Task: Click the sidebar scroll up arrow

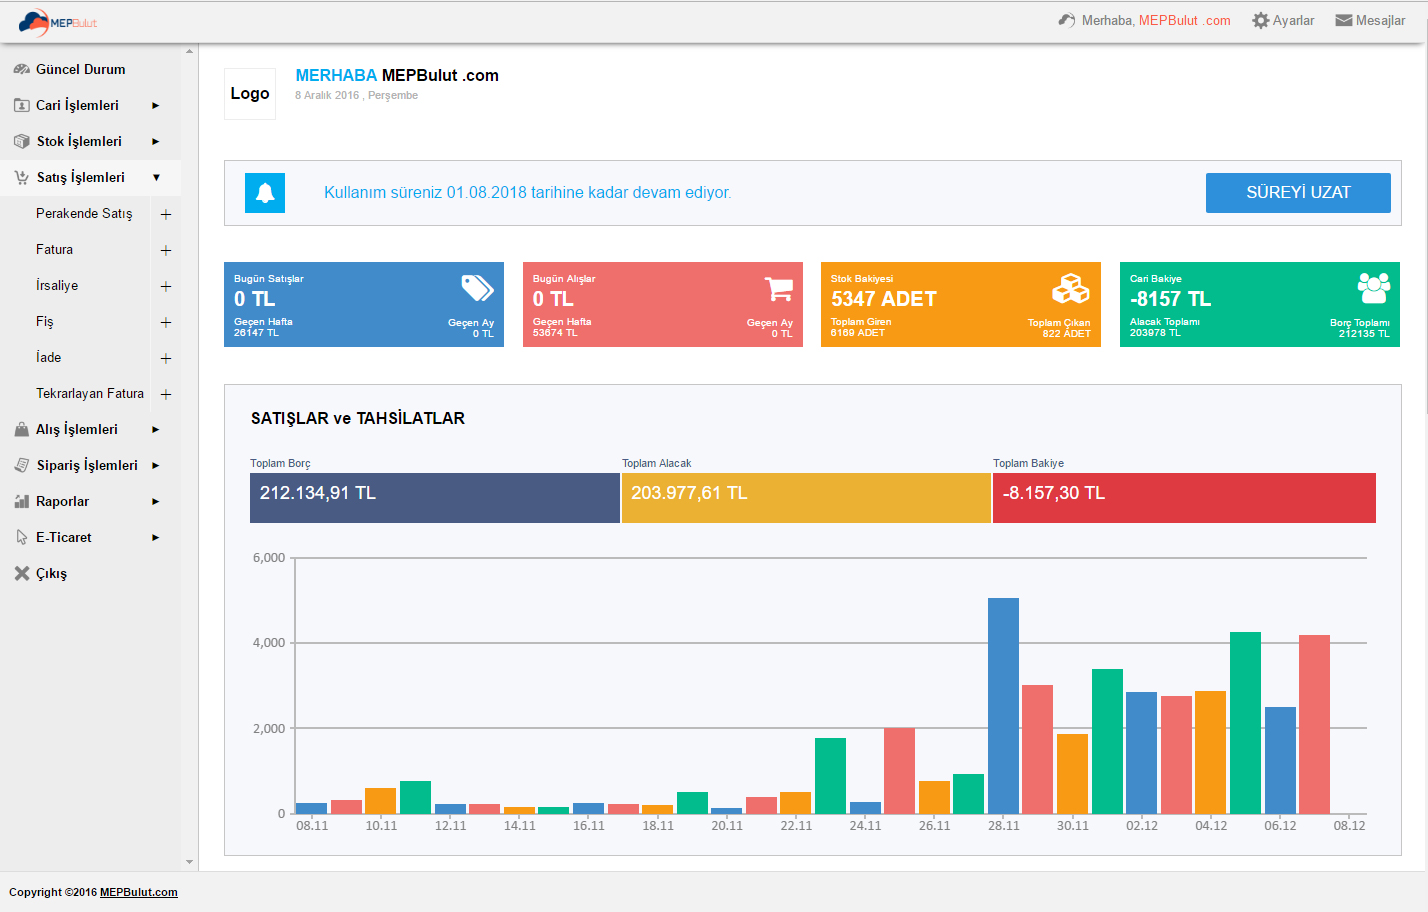Action: 189,51
